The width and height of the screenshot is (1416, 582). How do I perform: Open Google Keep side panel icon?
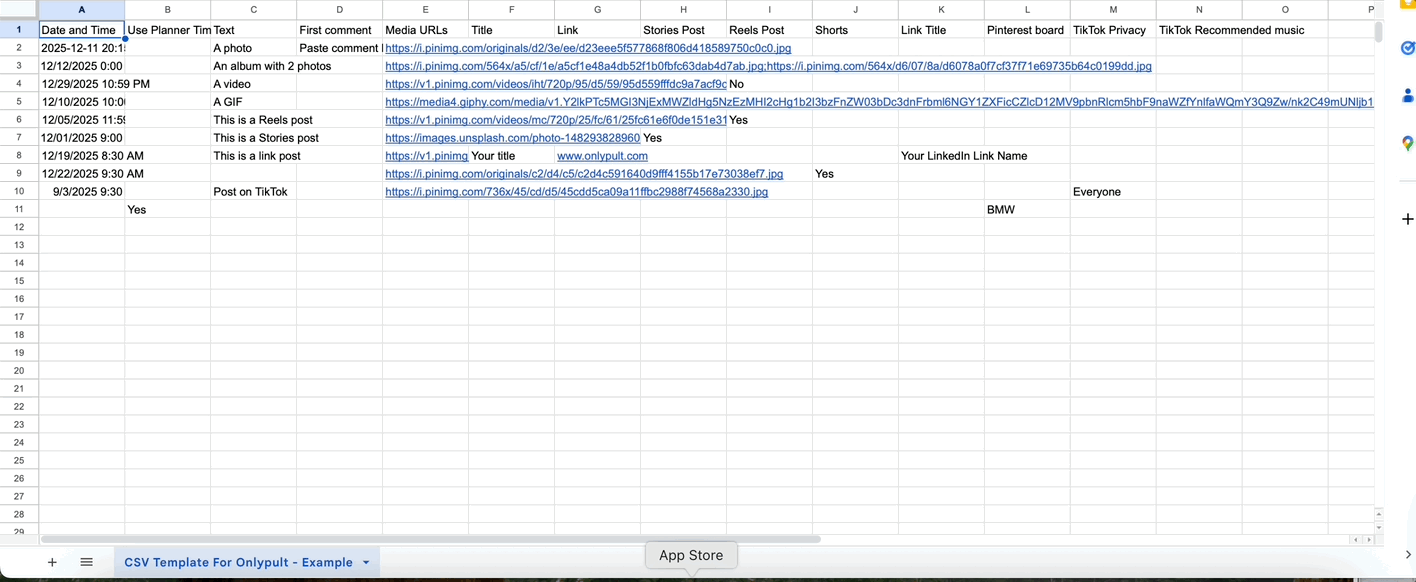(x=1408, y=5)
